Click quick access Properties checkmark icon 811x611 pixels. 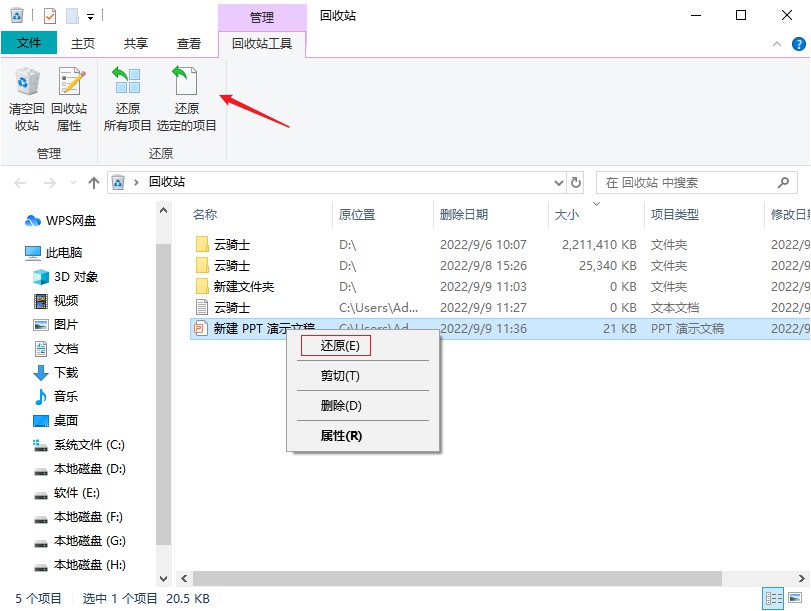pyautogui.click(x=50, y=16)
